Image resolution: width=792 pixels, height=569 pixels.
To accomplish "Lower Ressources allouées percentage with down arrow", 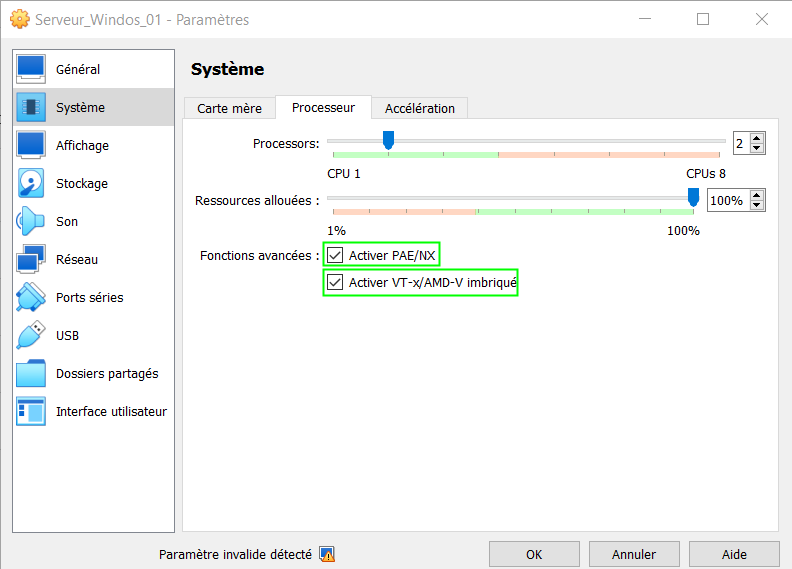I will 757,206.
